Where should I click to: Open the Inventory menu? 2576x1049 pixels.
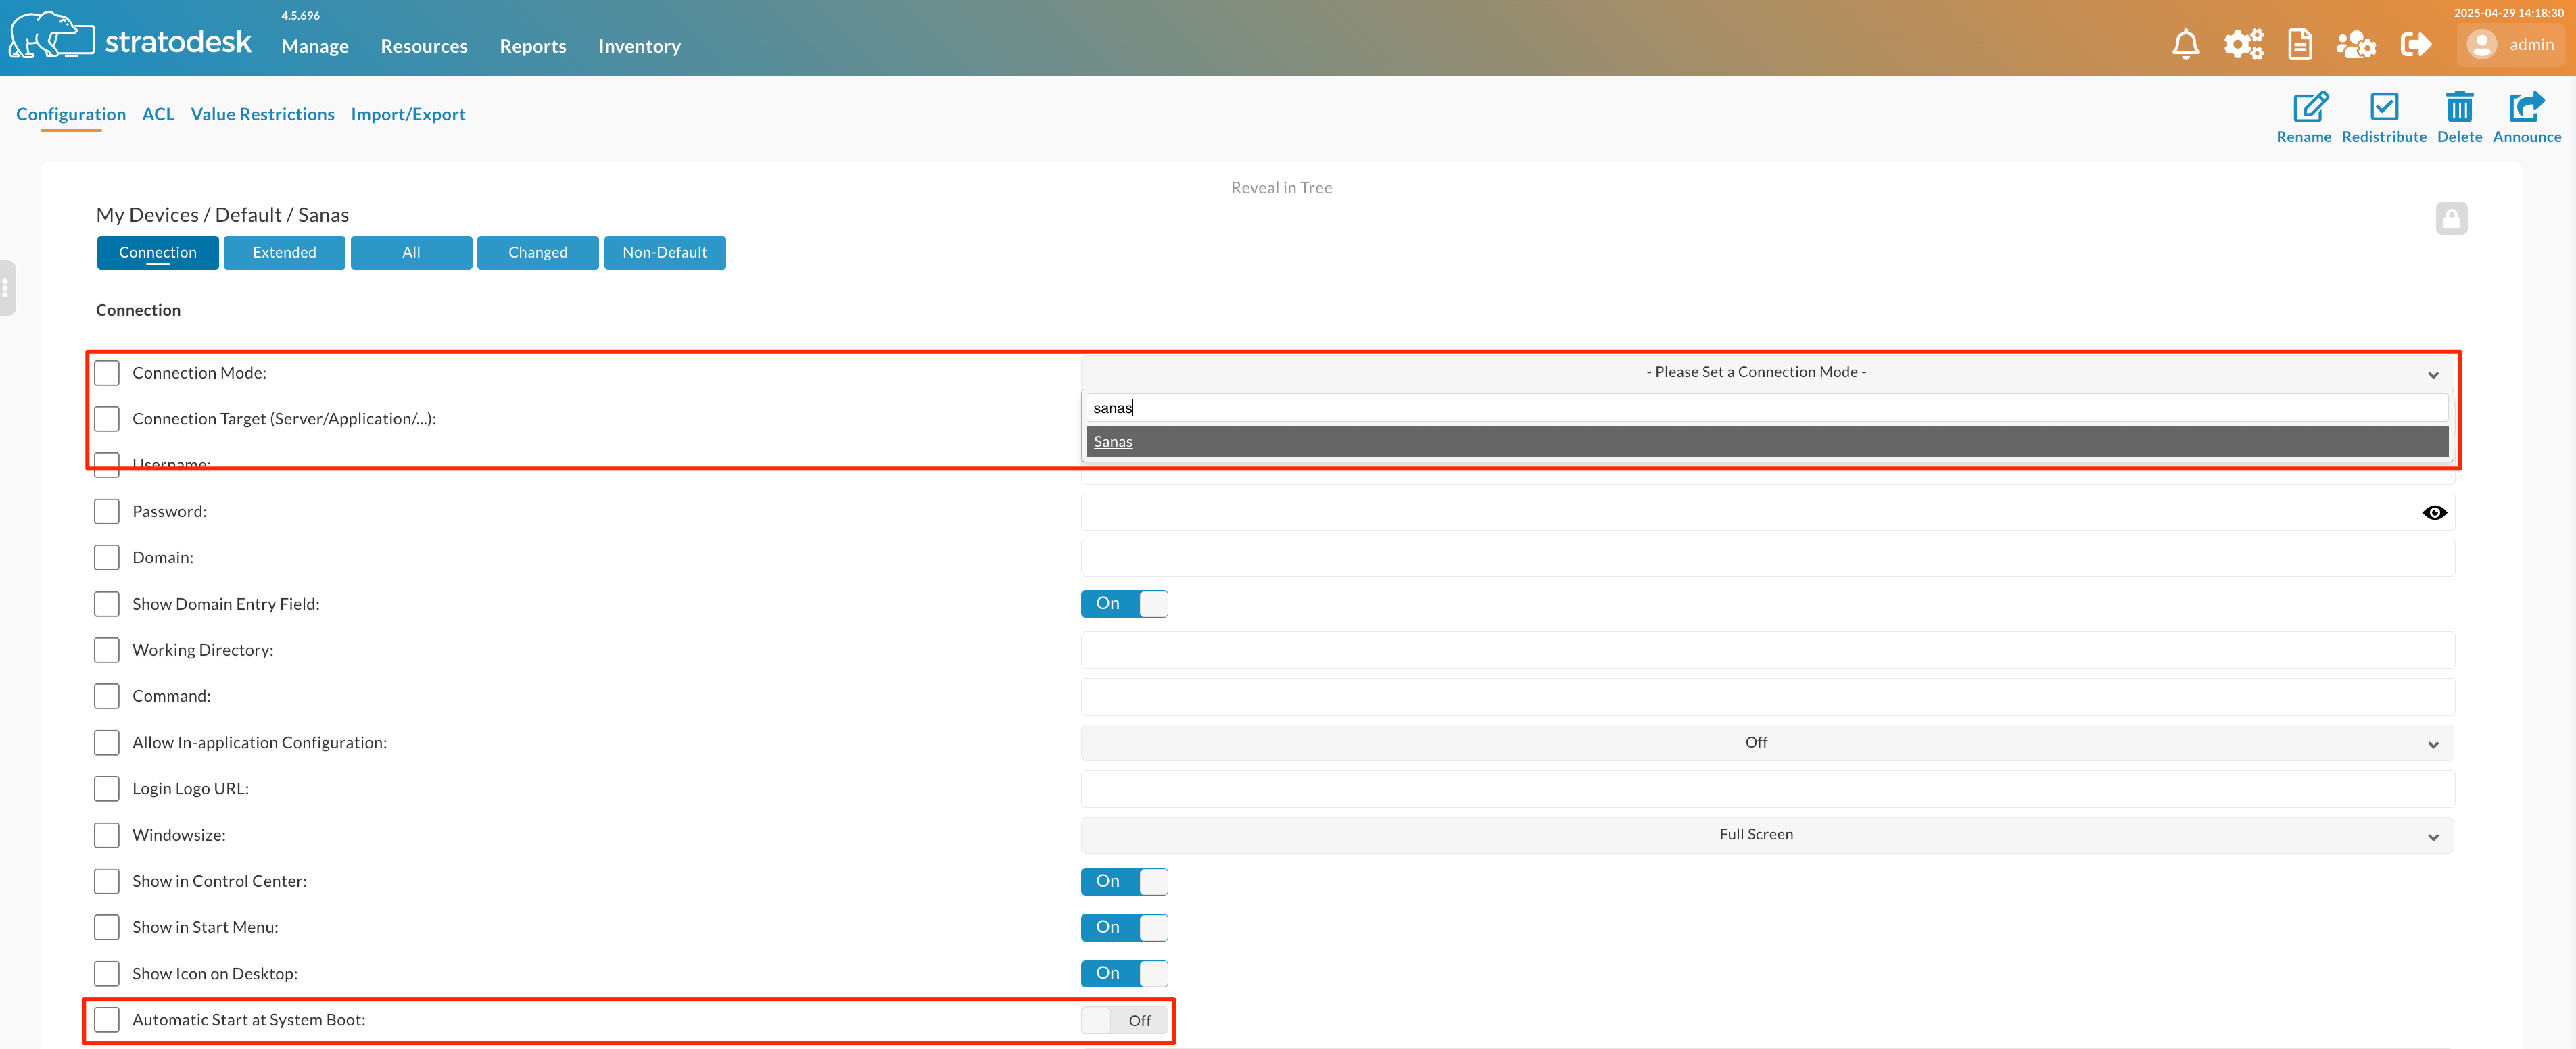(639, 46)
